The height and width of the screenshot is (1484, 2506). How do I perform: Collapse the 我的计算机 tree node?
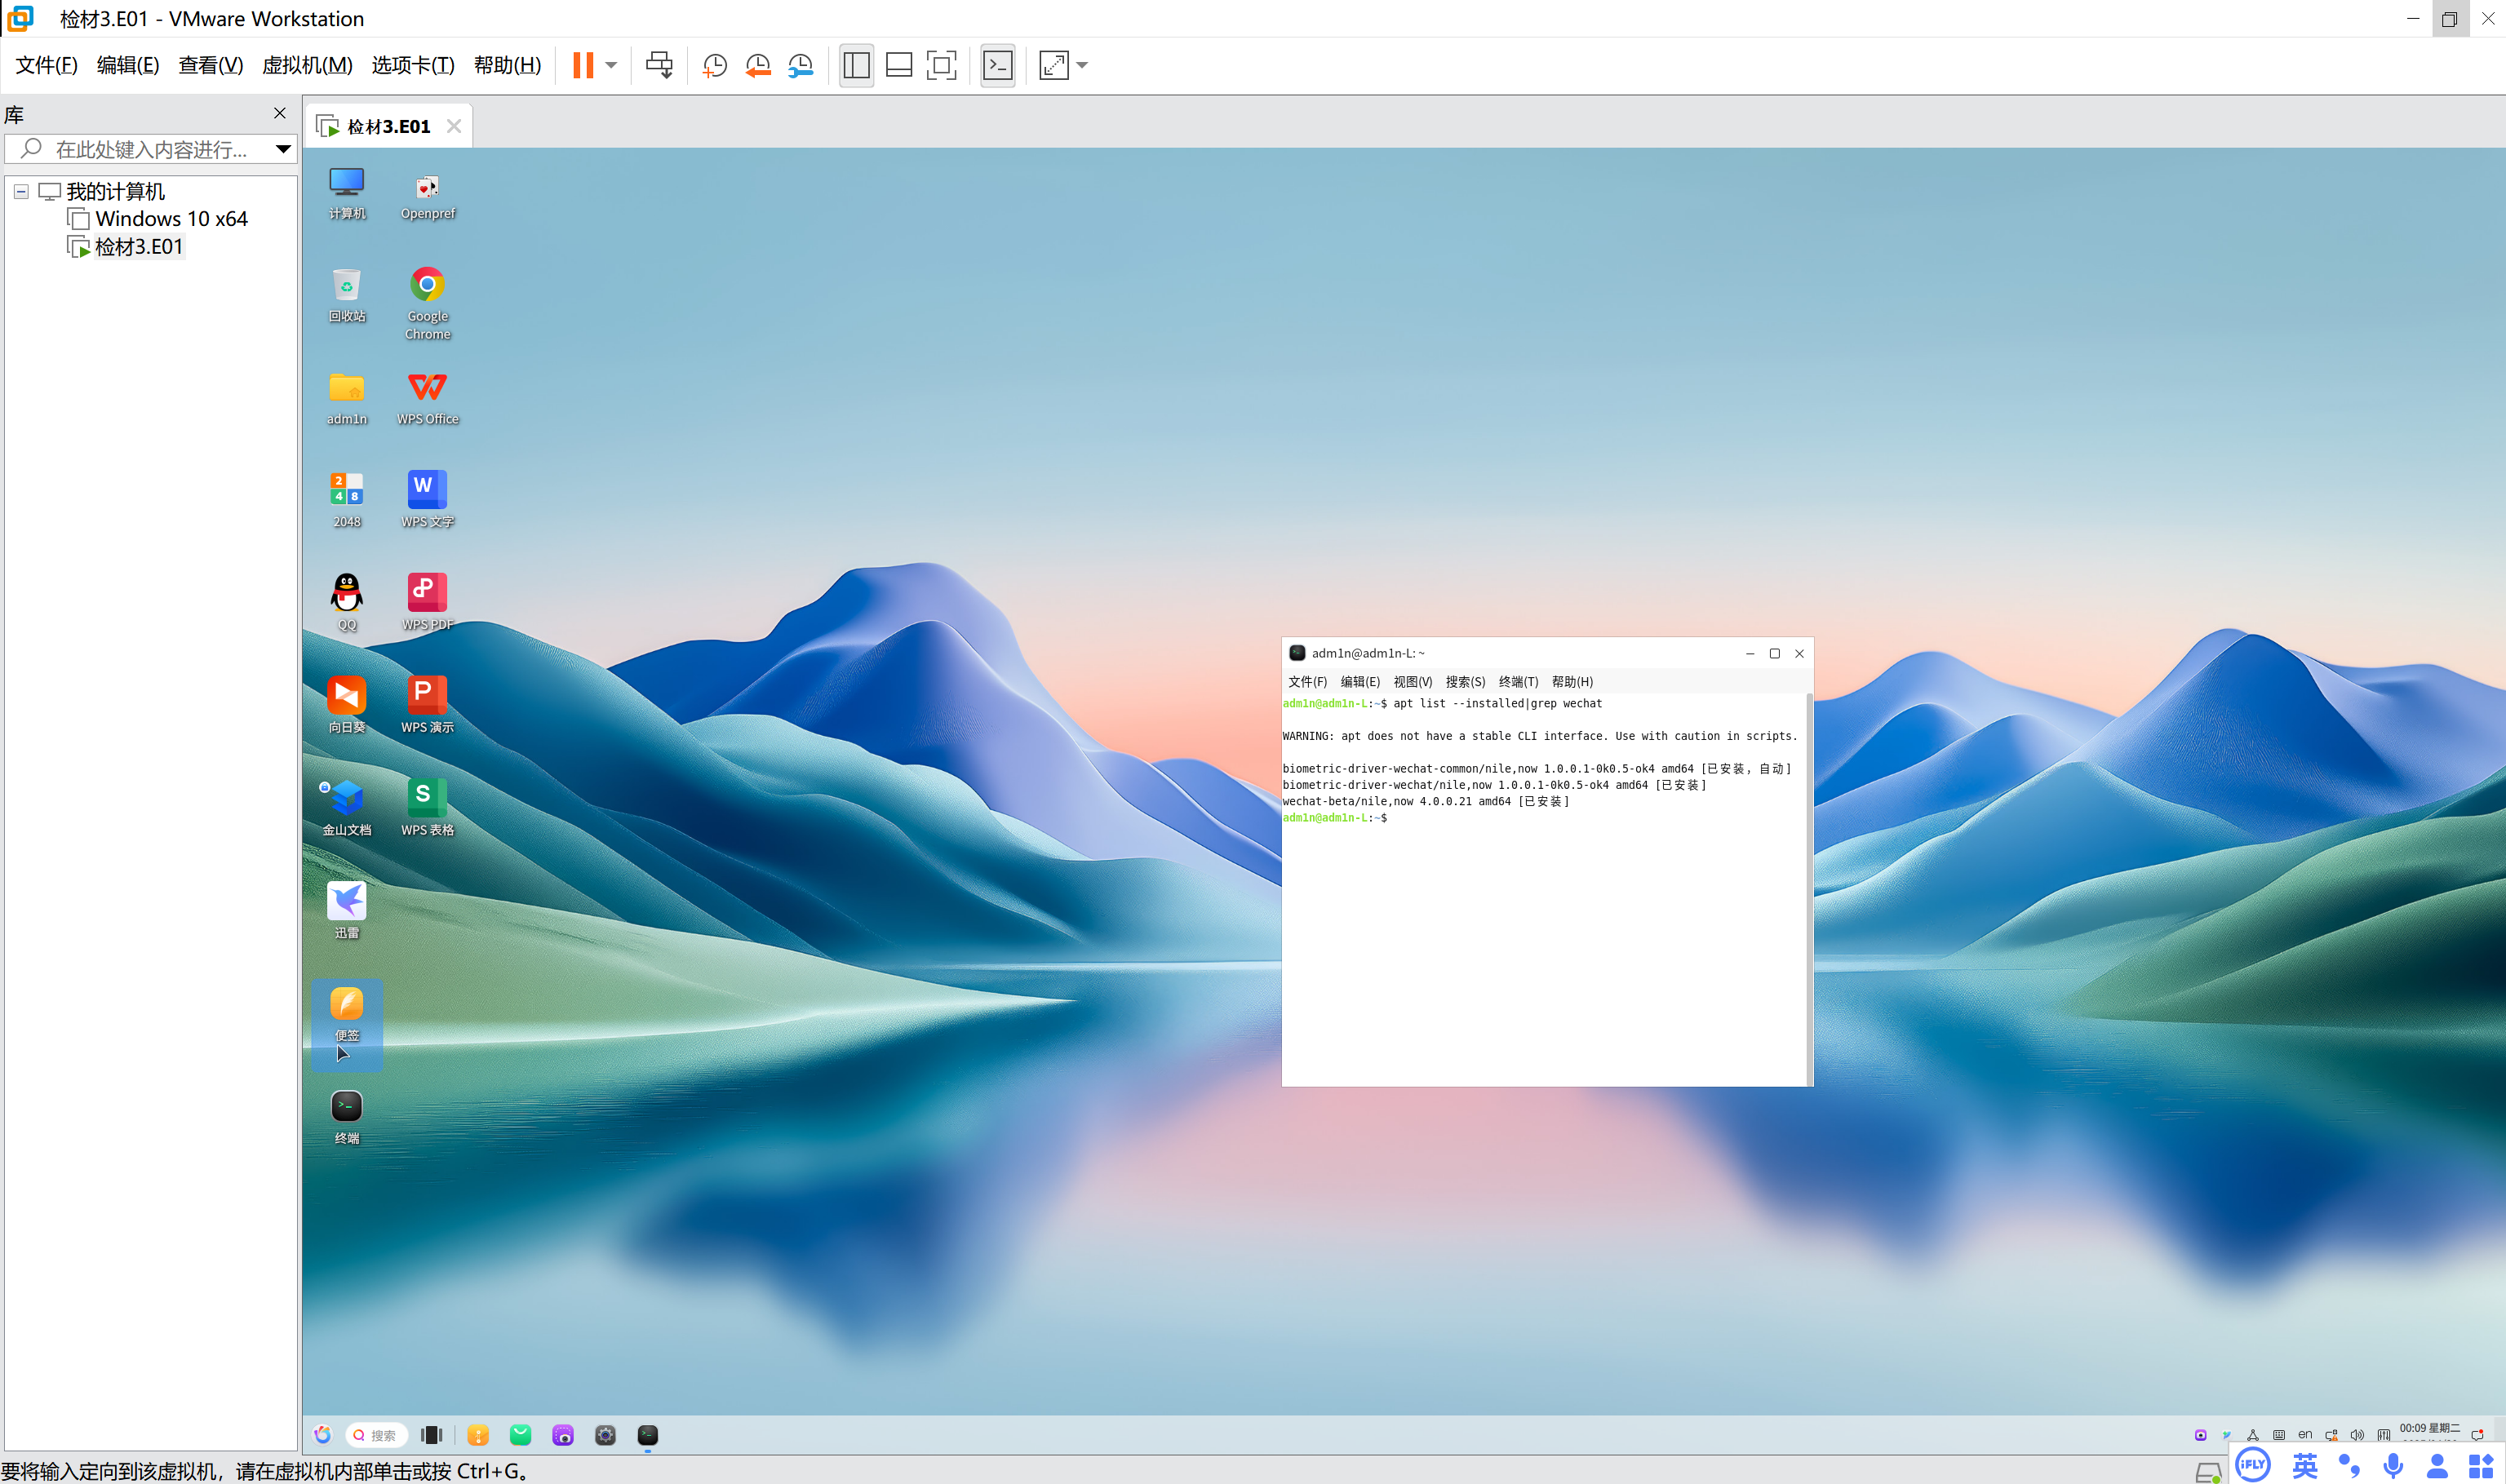coord(21,191)
